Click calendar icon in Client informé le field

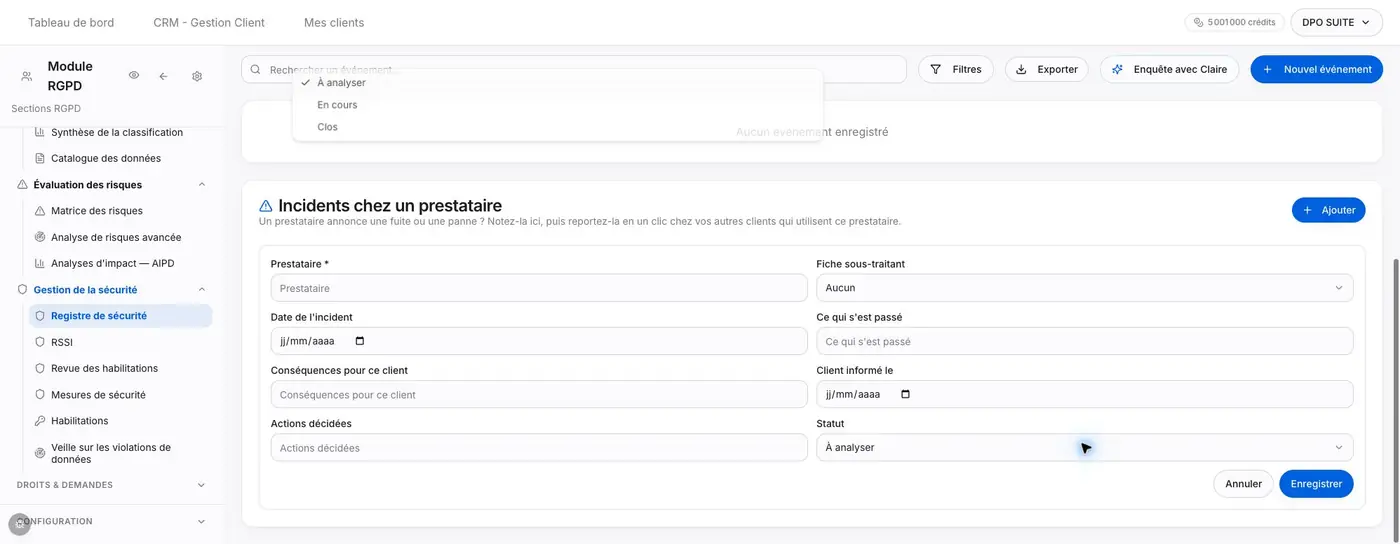click(x=906, y=394)
